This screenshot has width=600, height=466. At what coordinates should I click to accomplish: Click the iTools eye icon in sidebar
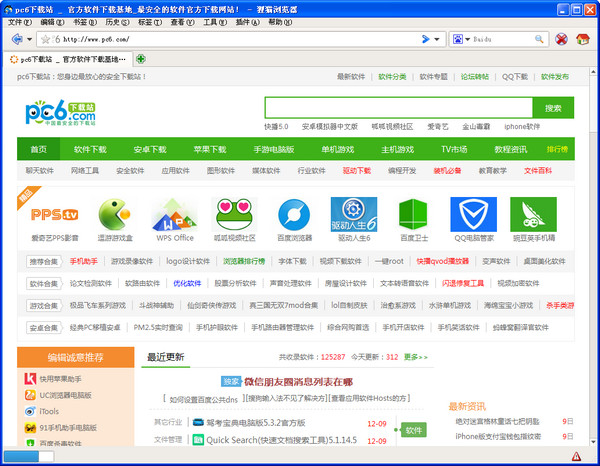[30, 411]
